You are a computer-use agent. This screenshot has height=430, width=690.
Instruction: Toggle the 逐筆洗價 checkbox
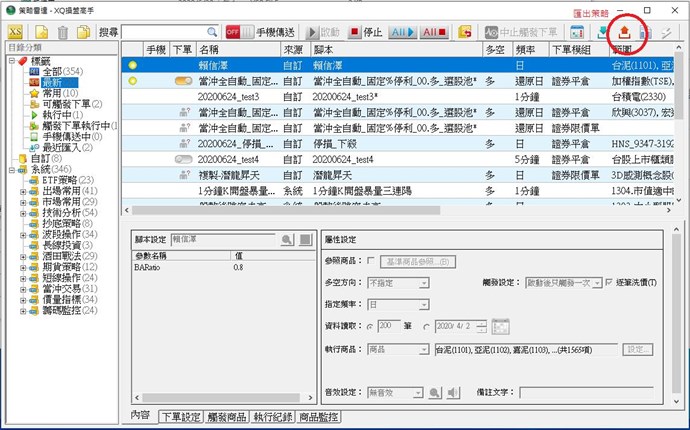click(612, 284)
